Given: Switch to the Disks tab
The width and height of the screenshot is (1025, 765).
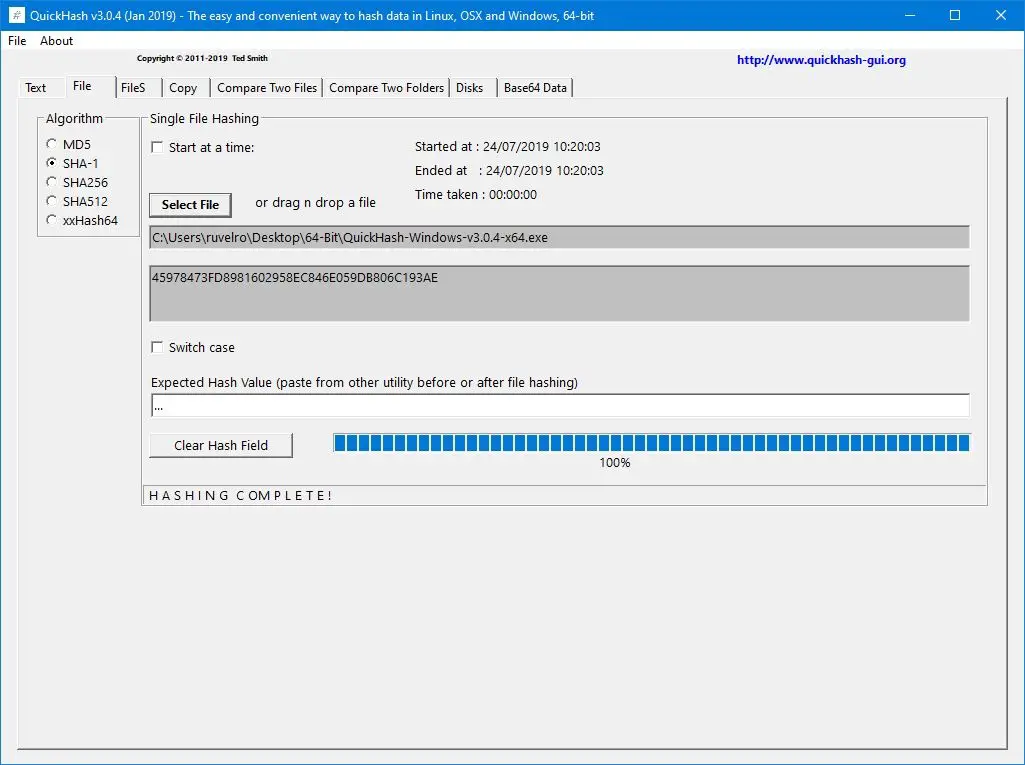Looking at the screenshot, I should click(469, 88).
